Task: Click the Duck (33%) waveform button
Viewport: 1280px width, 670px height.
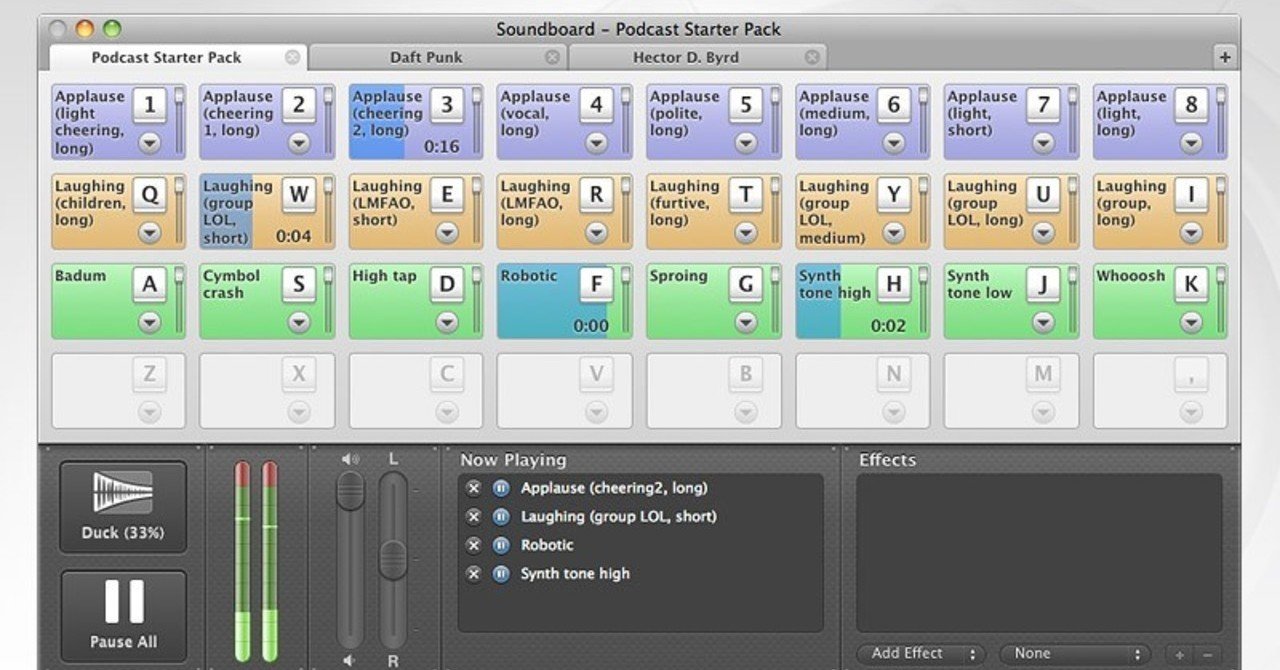Action: 123,506
